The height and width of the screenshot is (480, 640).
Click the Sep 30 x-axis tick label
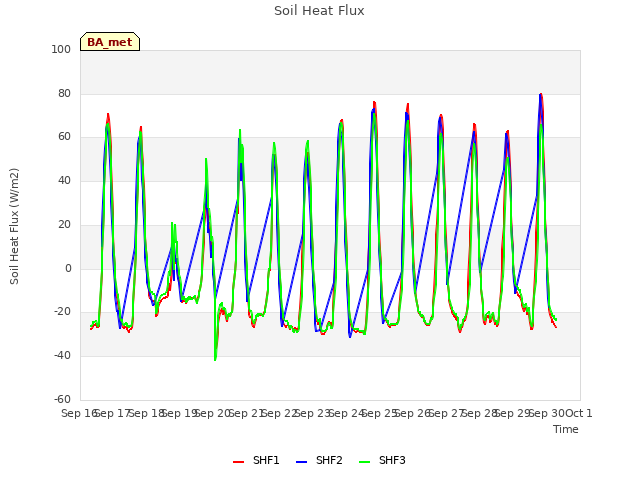click(547, 413)
